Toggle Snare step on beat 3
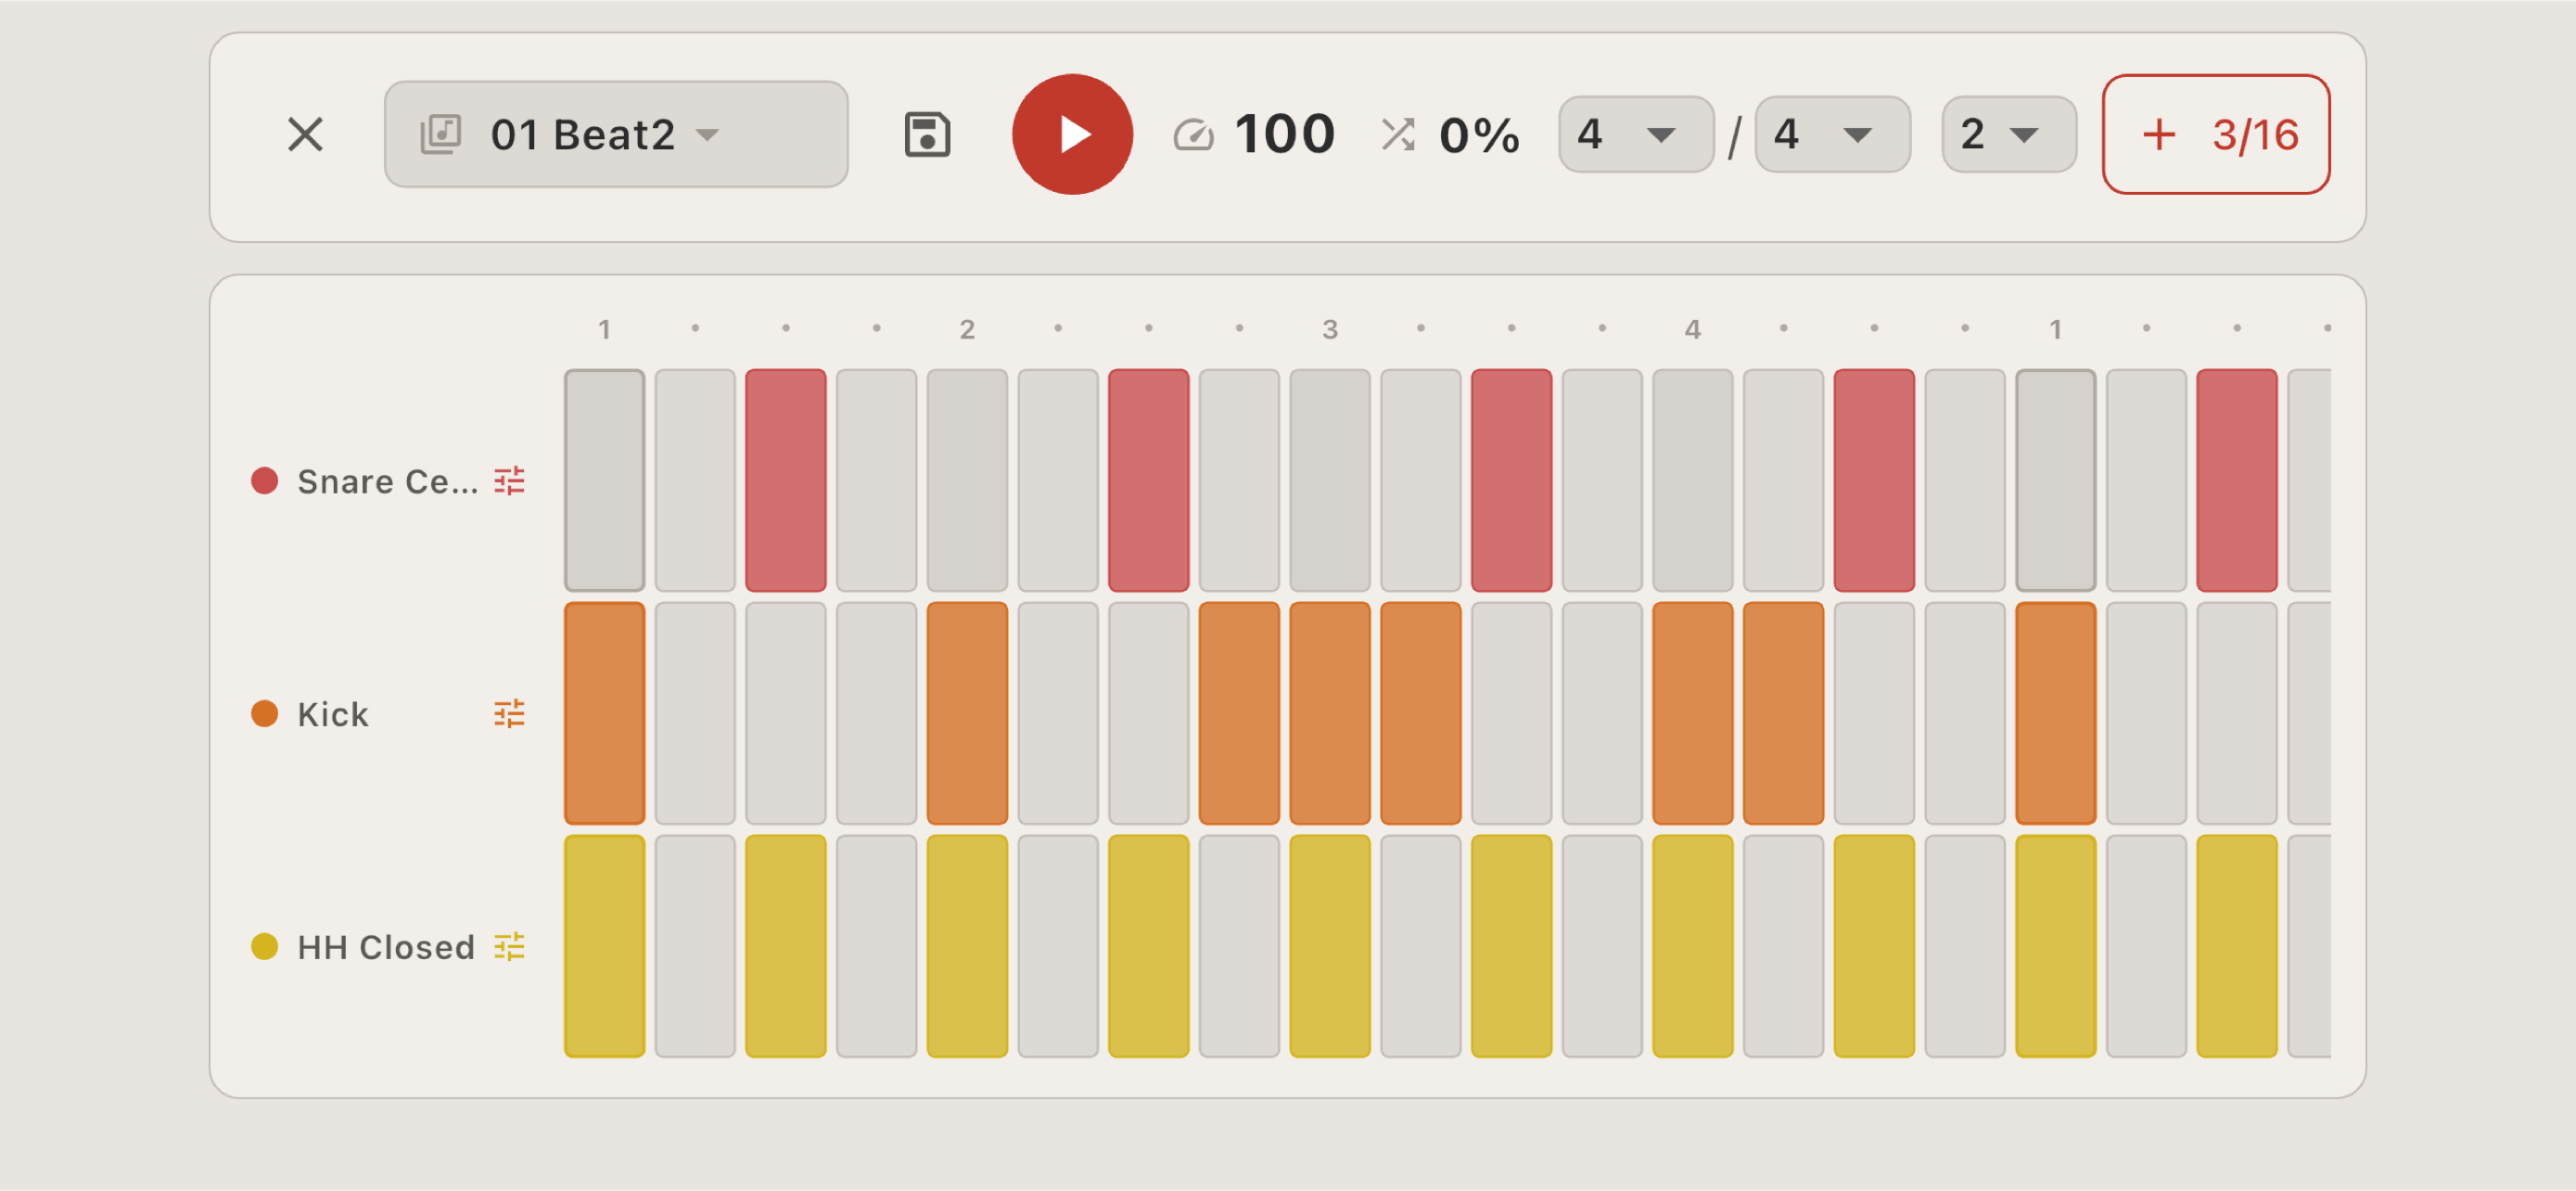 tap(1330, 480)
